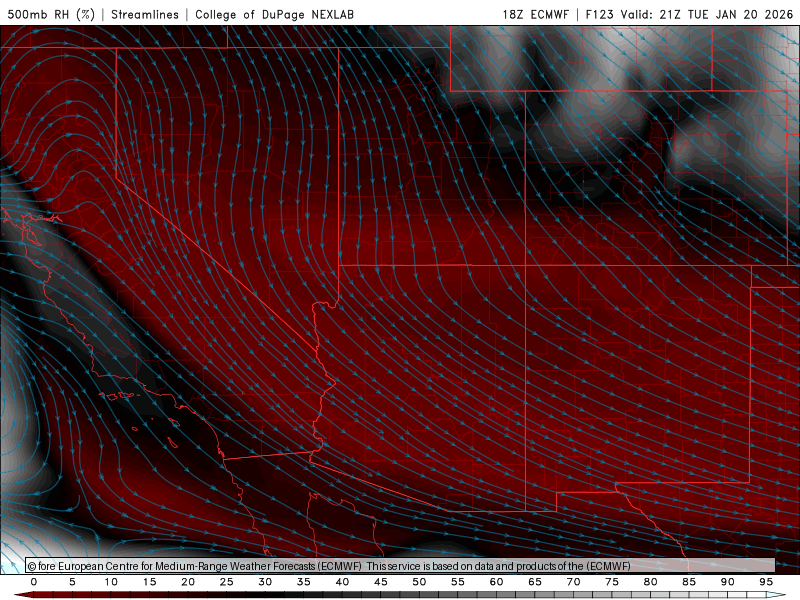The width and height of the screenshot is (800, 600).
Task: Click the "55" value on the color scale
Action: (x=458, y=582)
